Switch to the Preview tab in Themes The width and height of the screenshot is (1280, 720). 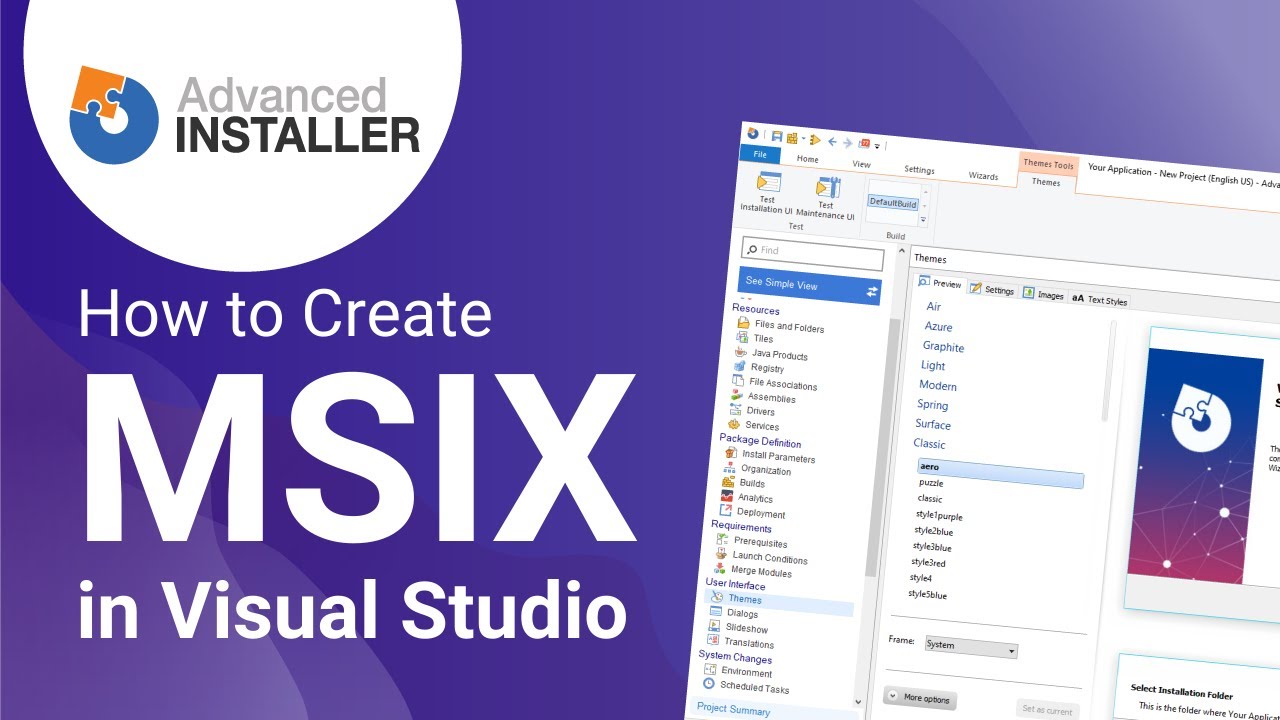click(x=940, y=283)
